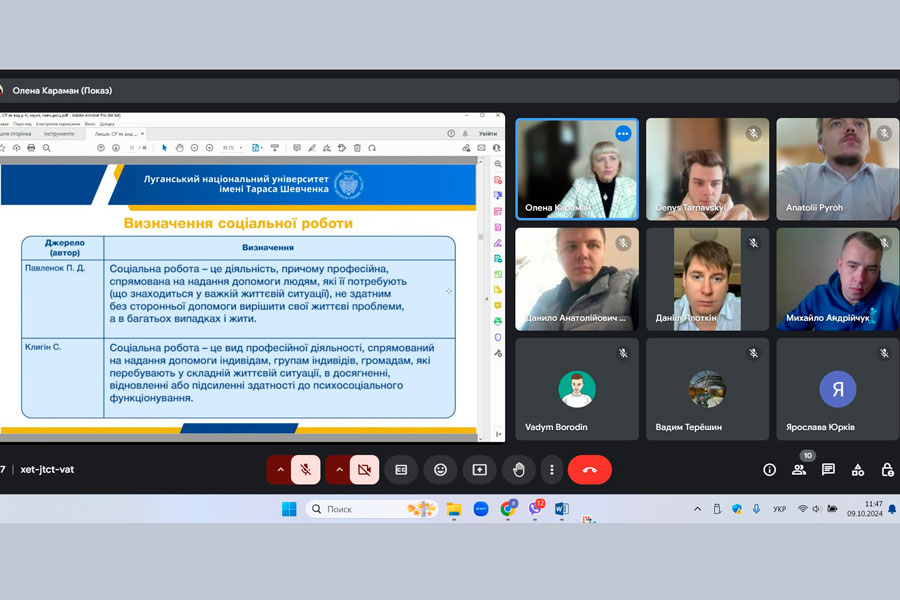Raise hand in the meeting

click(x=518, y=470)
